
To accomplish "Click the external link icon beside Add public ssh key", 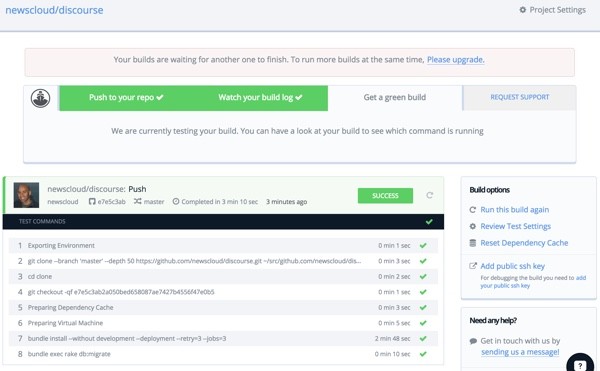I will click(473, 266).
